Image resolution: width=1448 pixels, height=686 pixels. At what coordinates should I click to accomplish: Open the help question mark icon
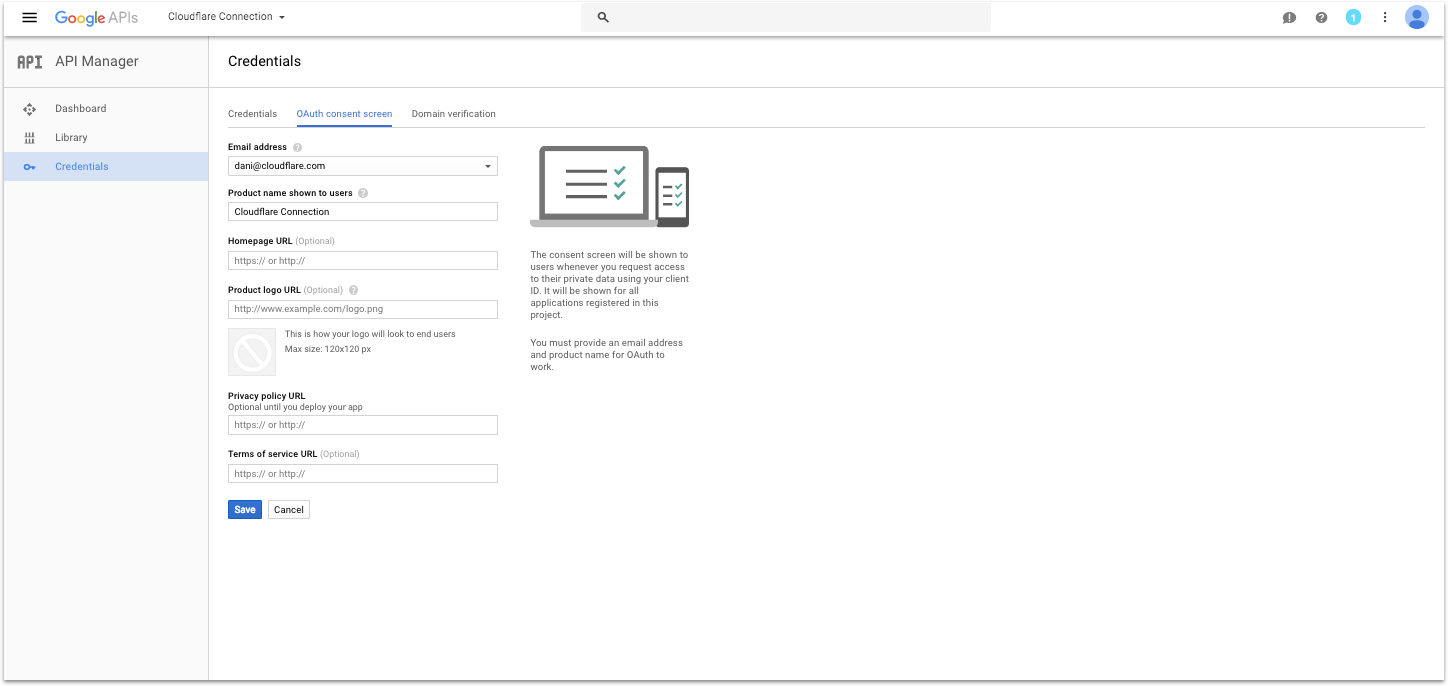[1321, 17]
